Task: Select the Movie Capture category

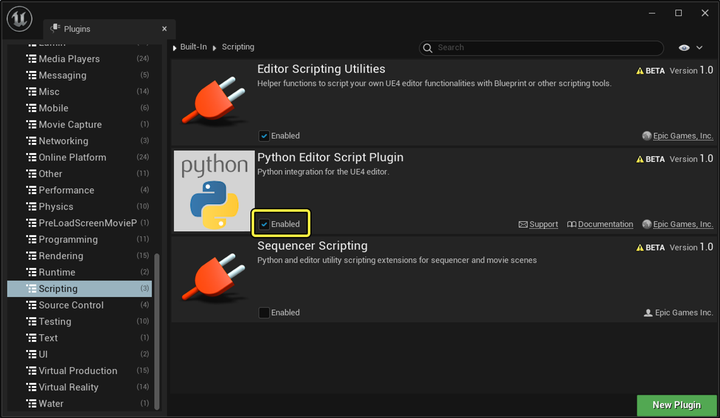Action: pyautogui.click(x=79, y=124)
